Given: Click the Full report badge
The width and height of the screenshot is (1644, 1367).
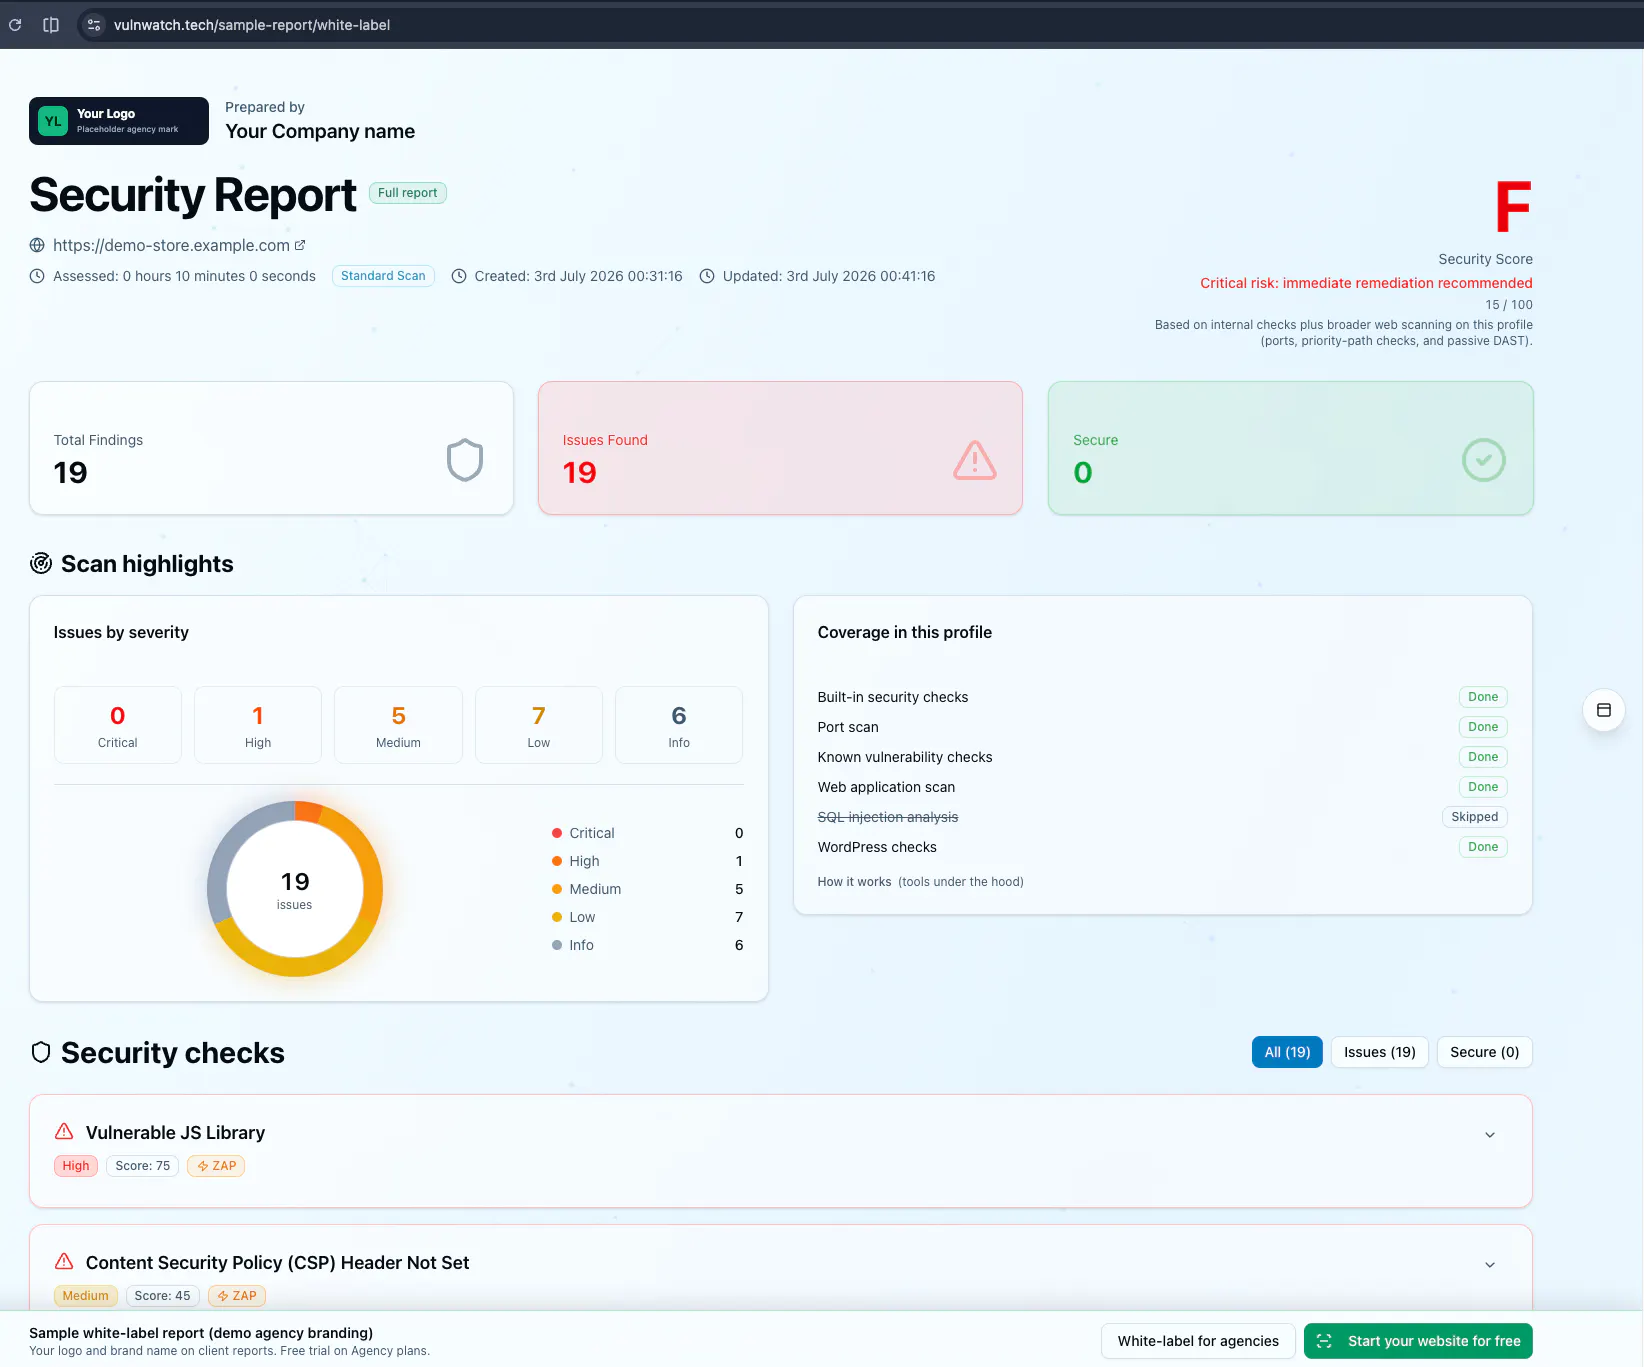Looking at the screenshot, I should (x=408, y=193).
